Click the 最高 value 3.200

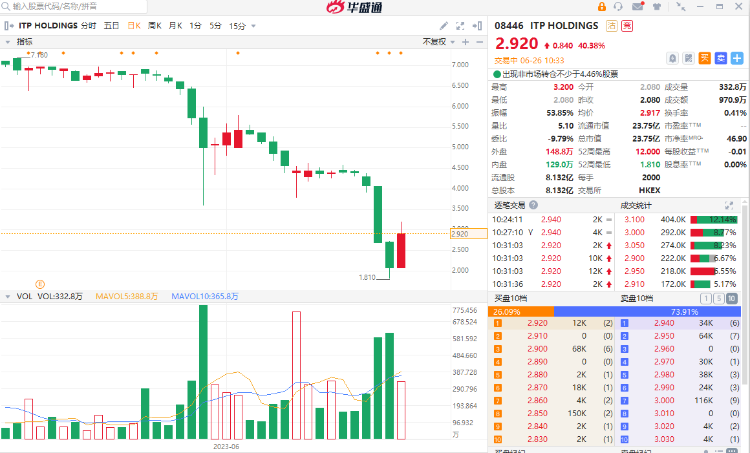click(x=563, y=87)
